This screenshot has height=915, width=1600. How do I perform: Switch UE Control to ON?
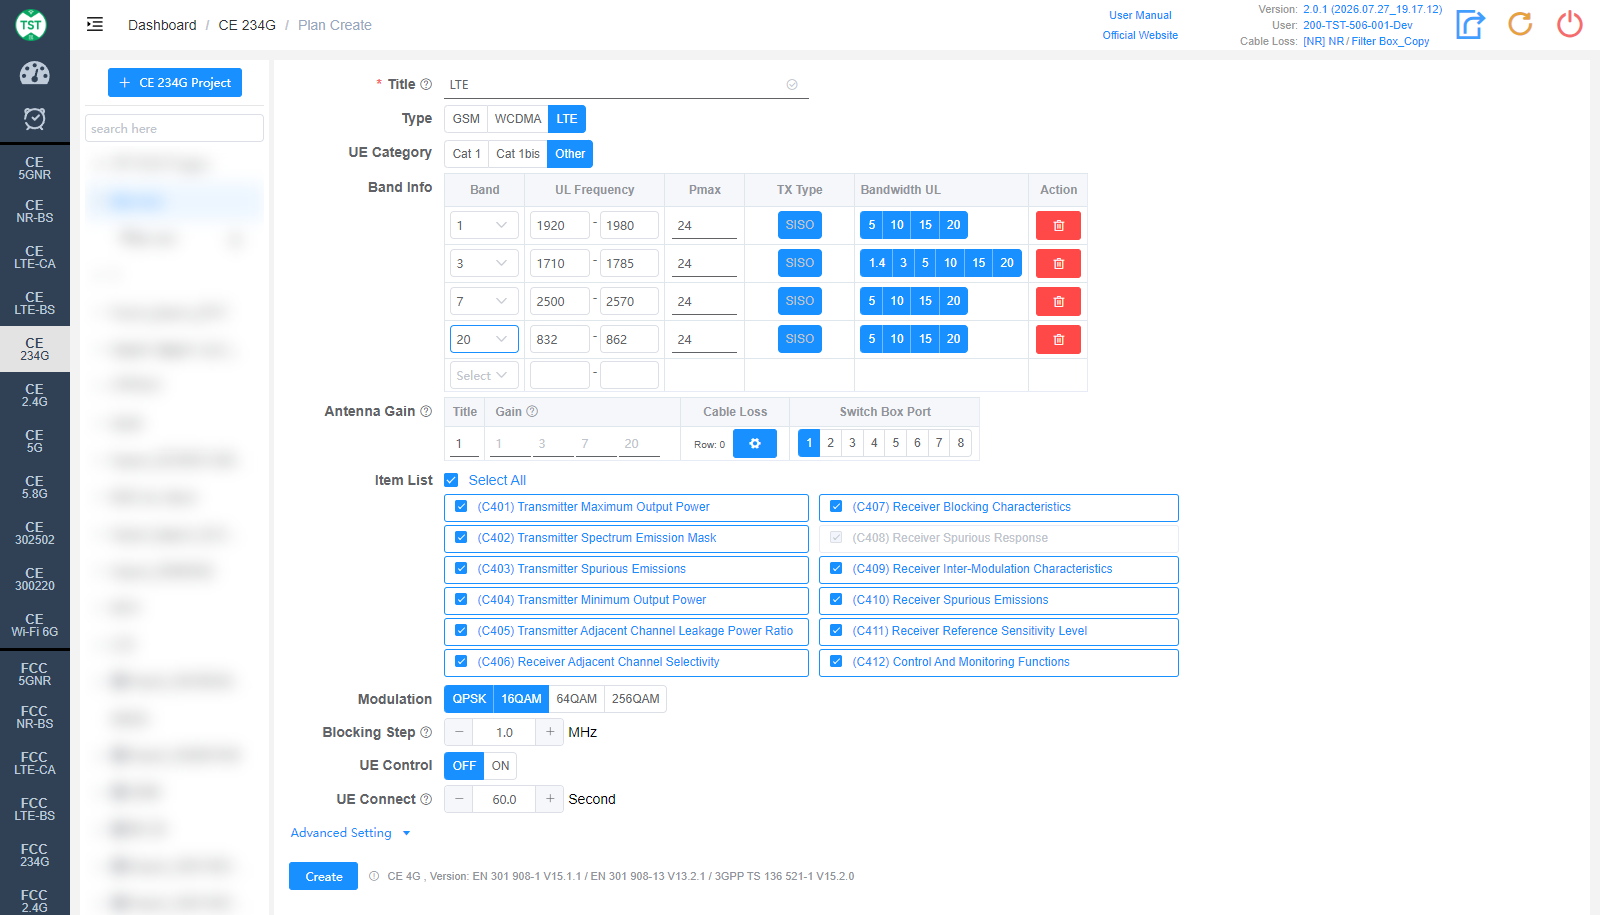click(x=500, y=766)
